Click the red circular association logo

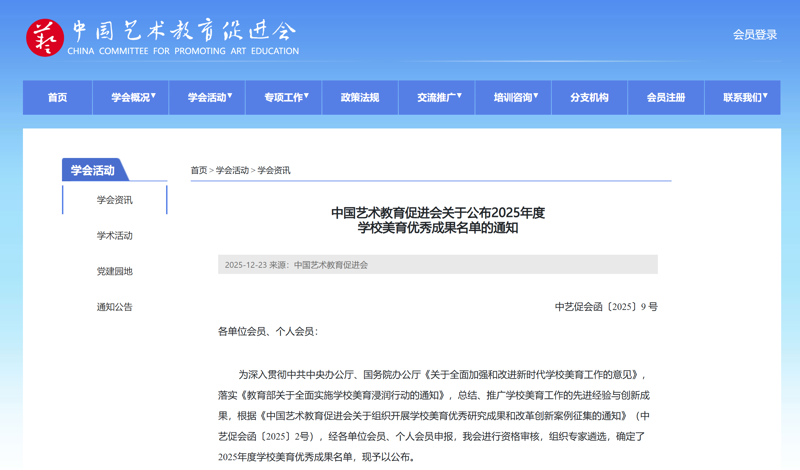point(45,38)
